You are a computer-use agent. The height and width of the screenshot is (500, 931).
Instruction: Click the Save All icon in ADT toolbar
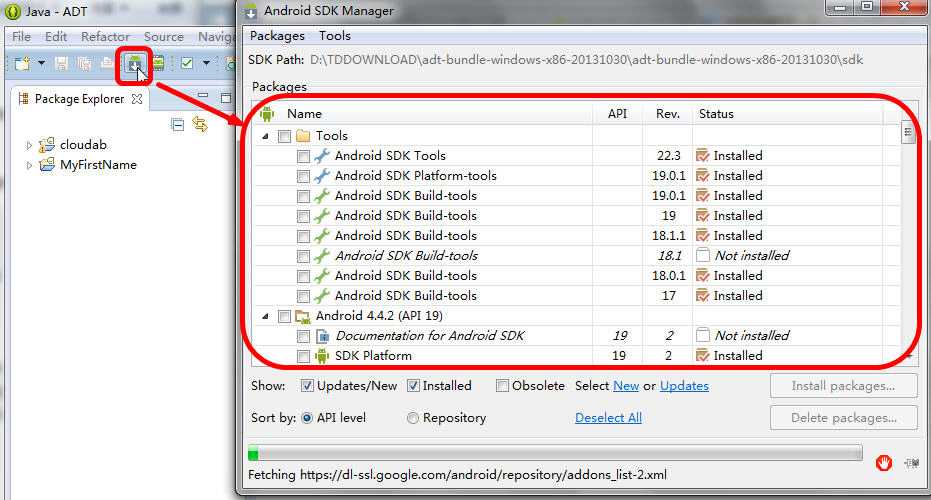tap(84, 63)
